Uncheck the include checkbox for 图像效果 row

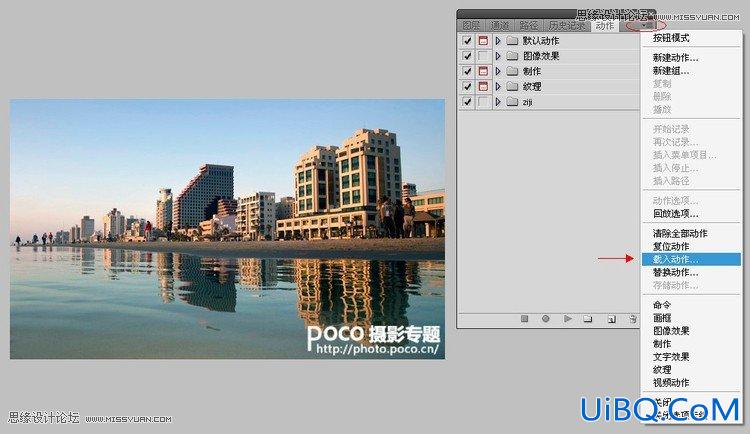(x=467, y=56)
